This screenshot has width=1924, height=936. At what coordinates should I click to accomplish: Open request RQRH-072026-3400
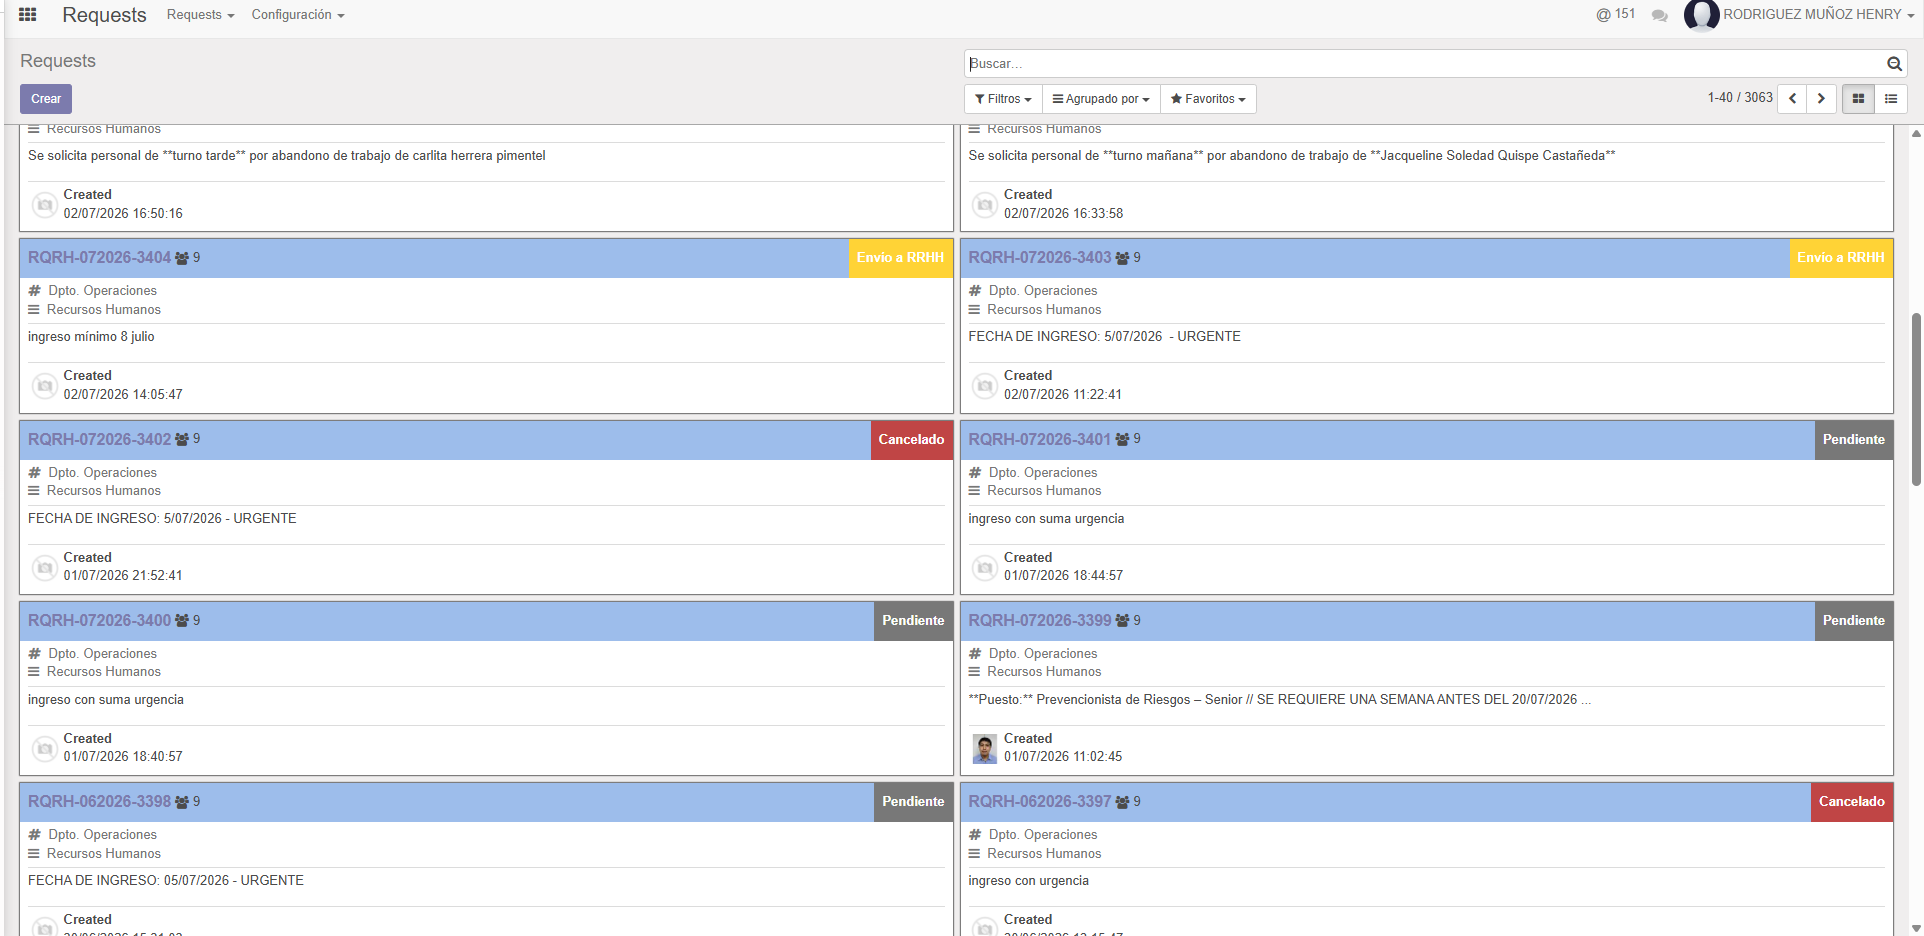pos(99,621)
